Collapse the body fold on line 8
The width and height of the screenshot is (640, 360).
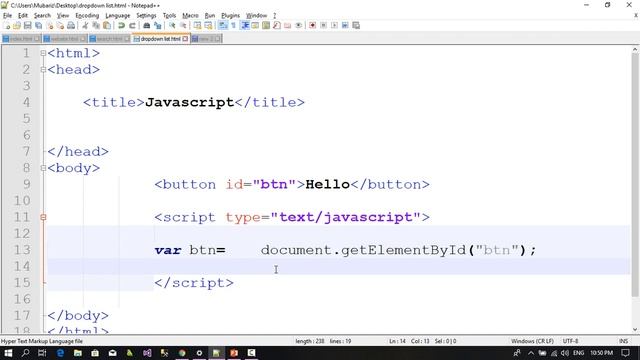(x=43, y=168)
